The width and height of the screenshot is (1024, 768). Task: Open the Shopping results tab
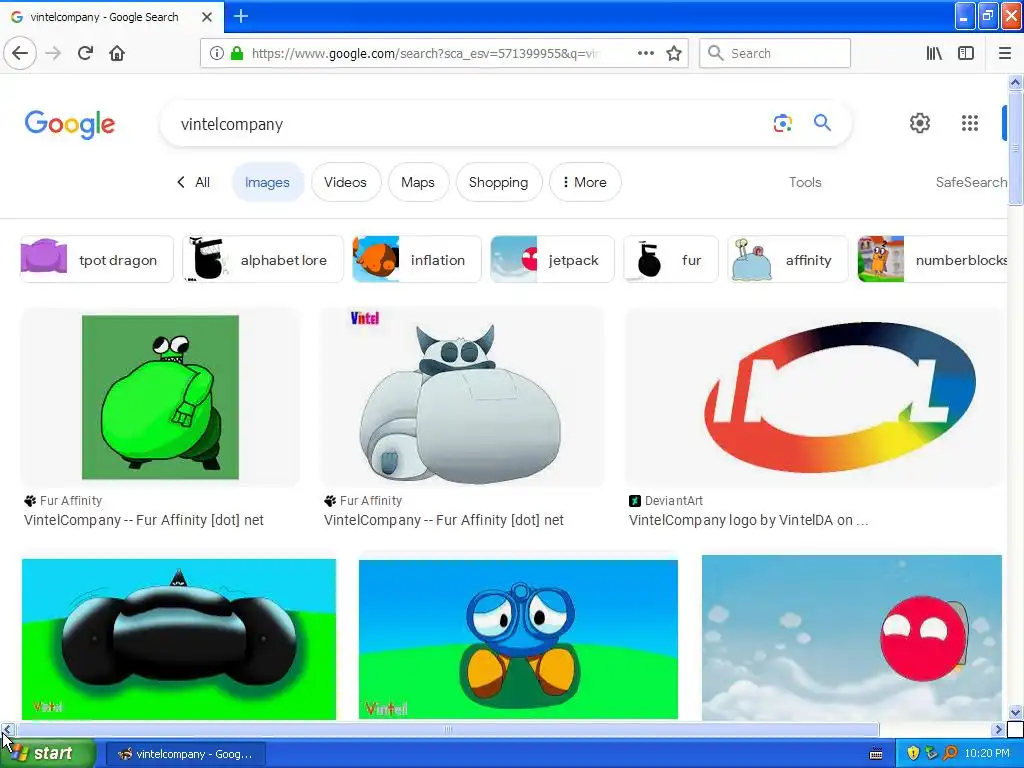pos(498,182)
